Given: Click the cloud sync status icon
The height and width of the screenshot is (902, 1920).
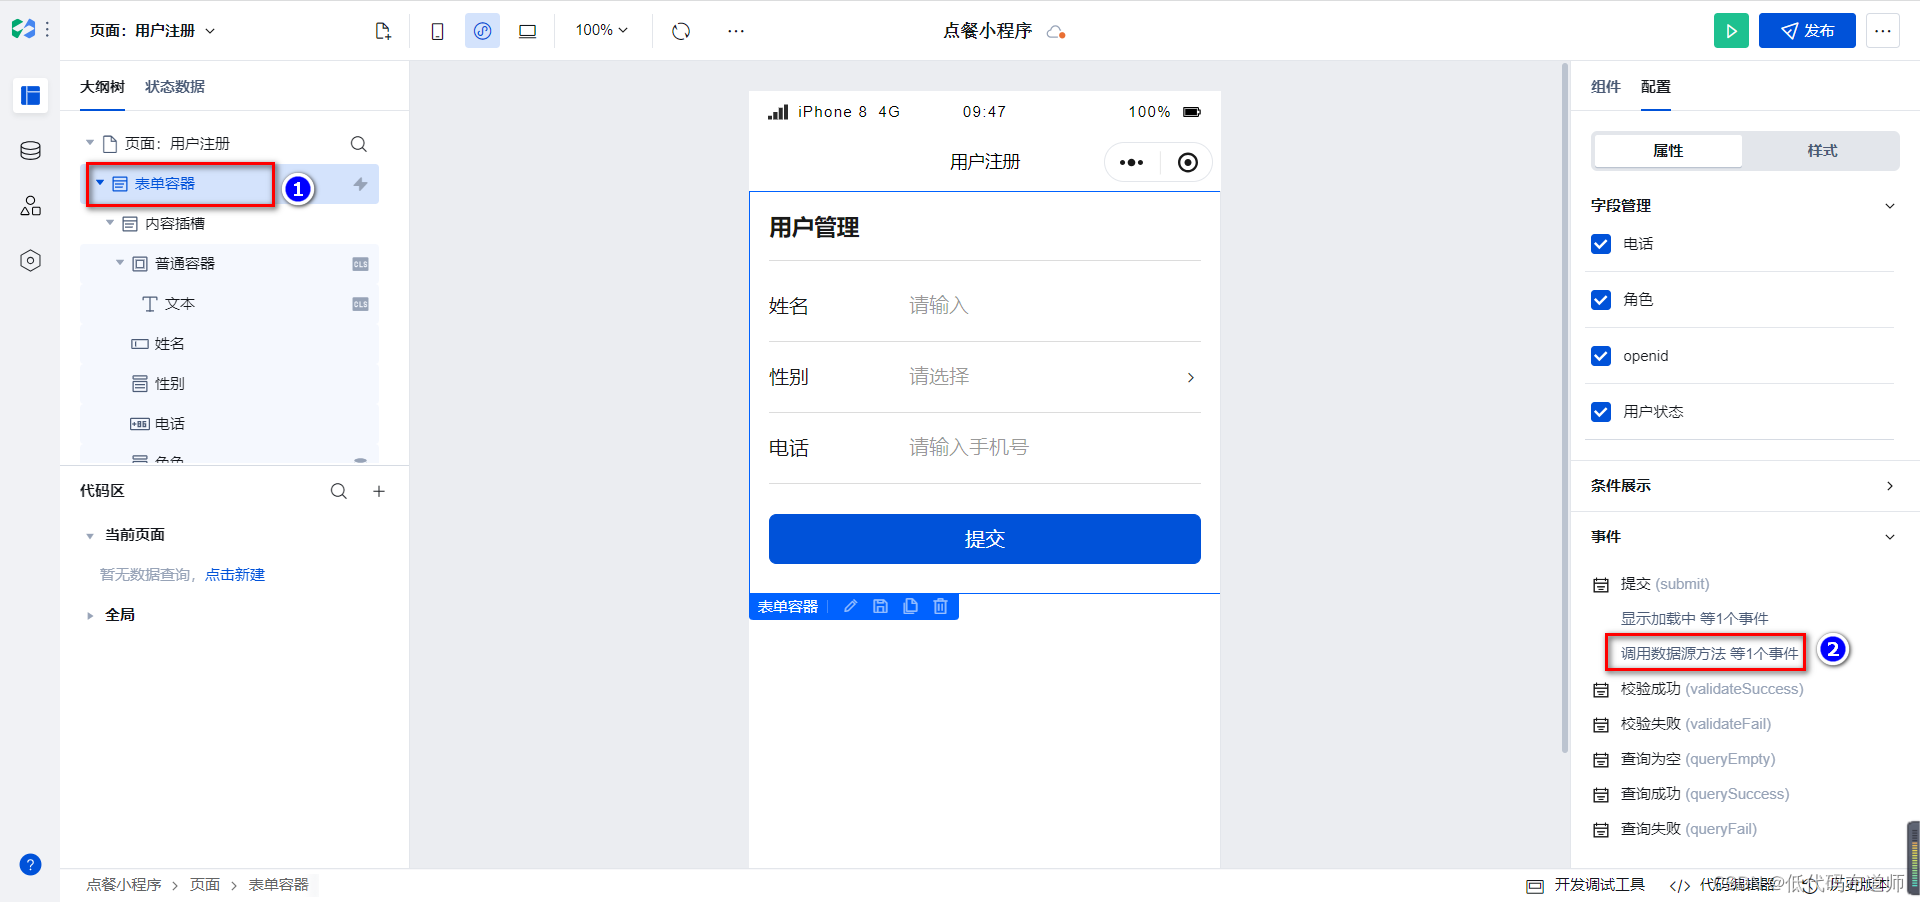Looking at the screenshot, I should [x=1056, y=32].
